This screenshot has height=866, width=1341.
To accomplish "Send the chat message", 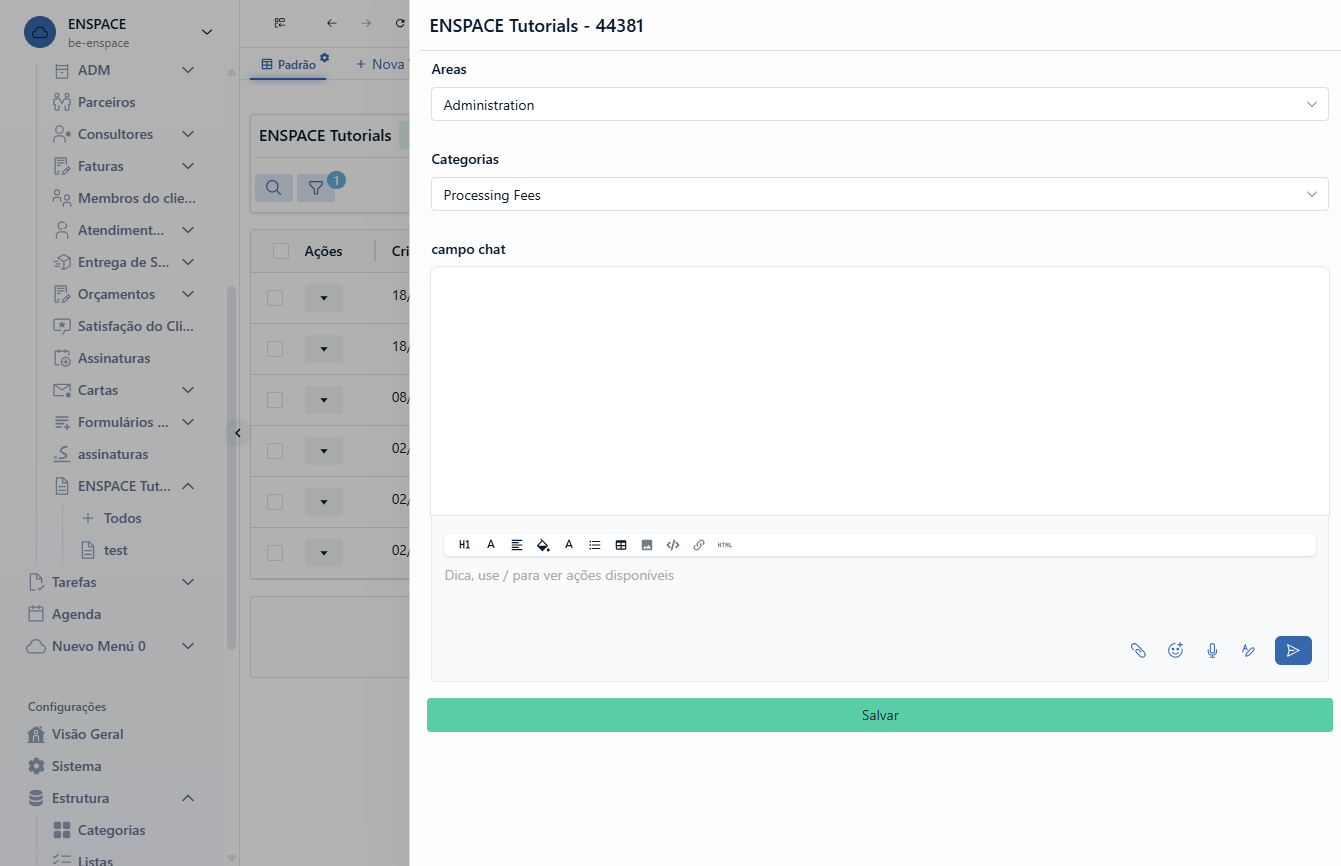I will click(1293, 650).
